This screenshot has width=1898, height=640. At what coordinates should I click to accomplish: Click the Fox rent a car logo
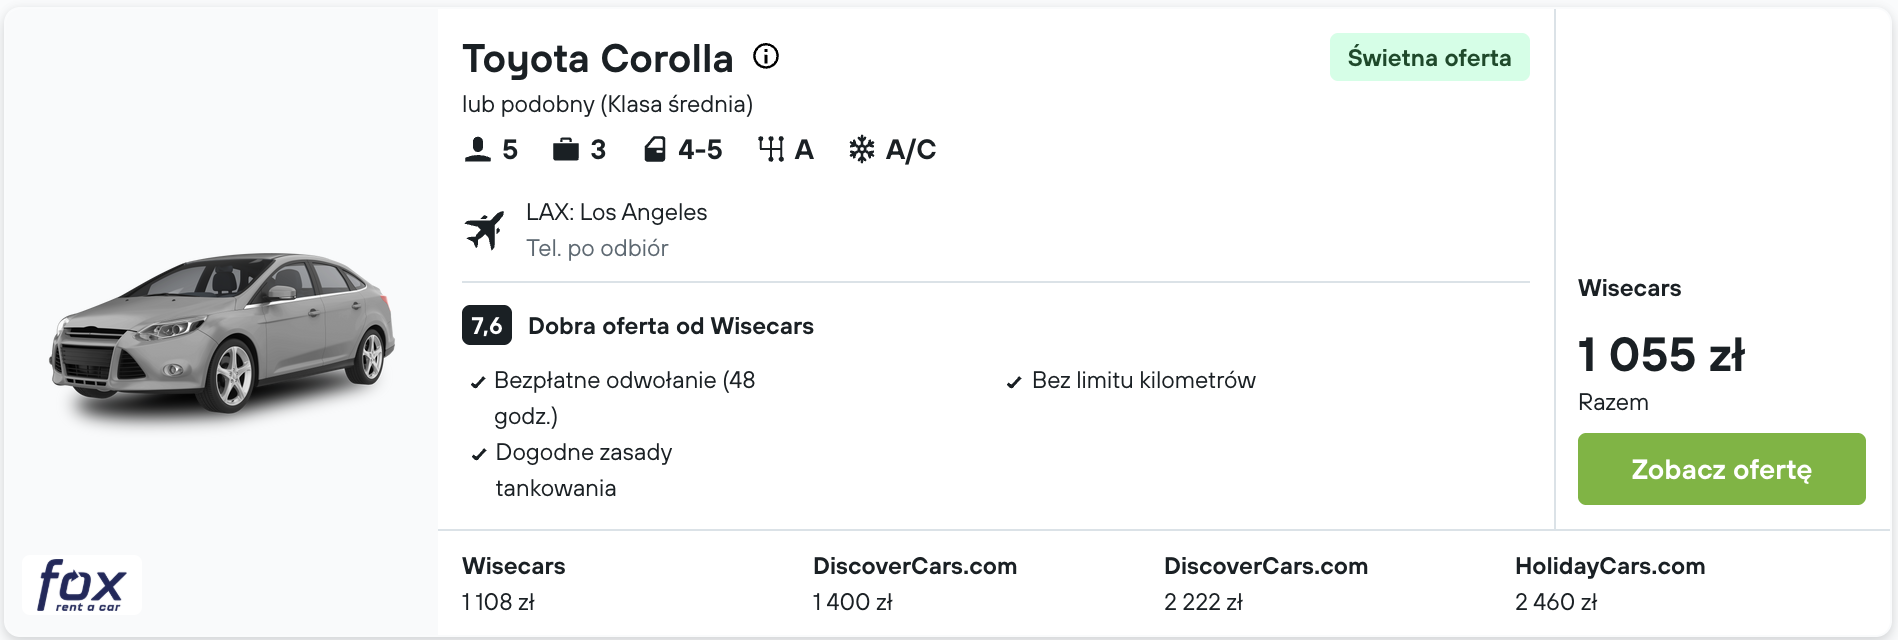82,585
